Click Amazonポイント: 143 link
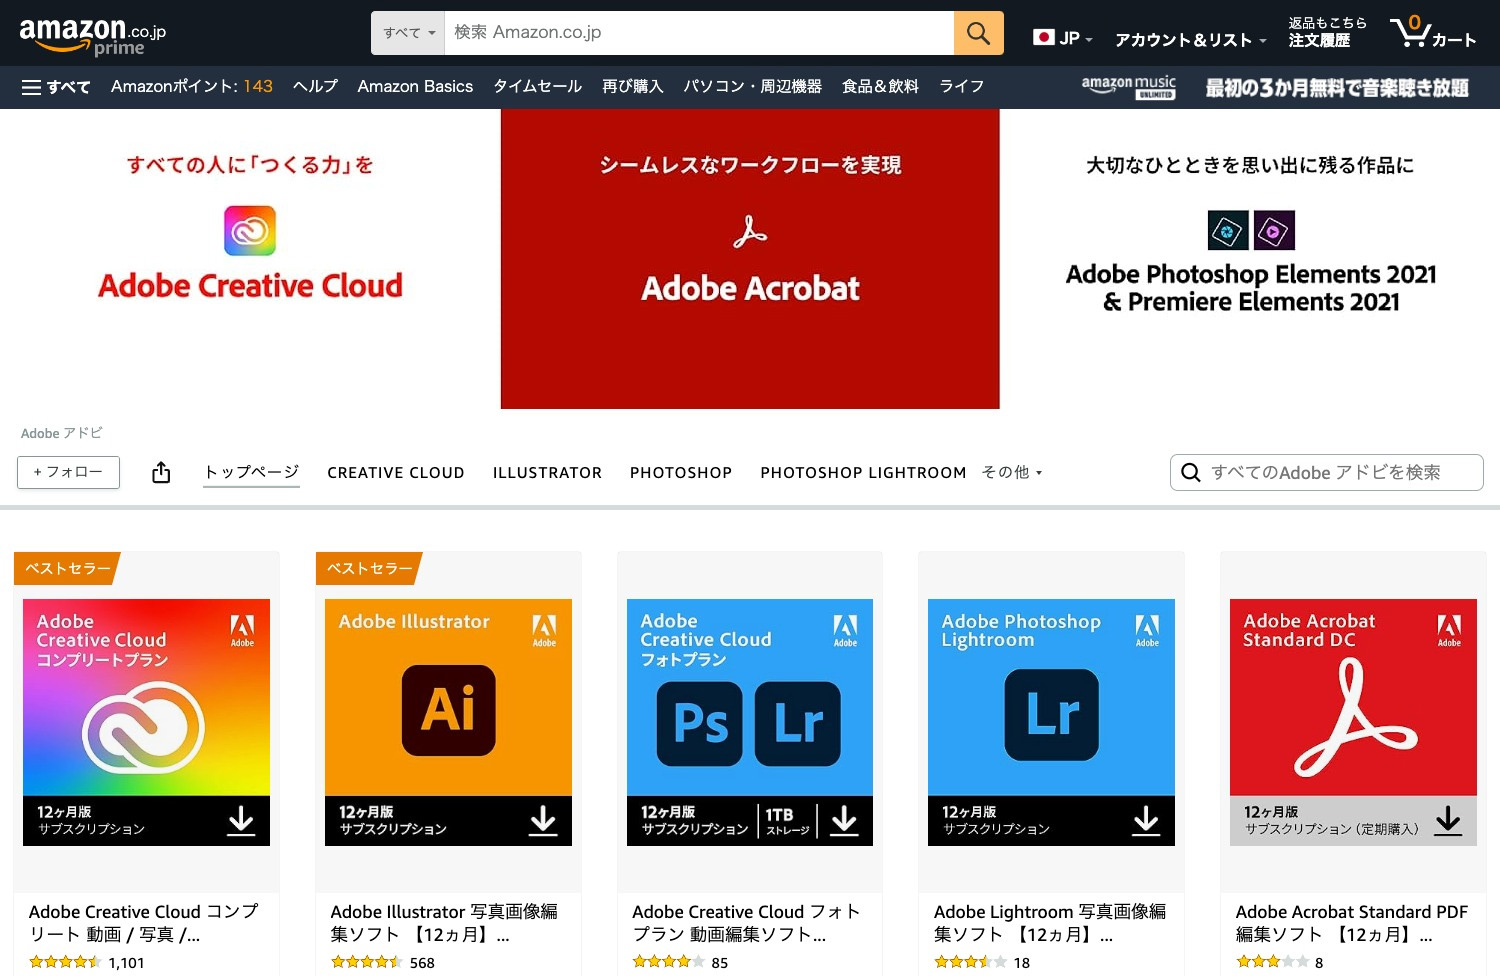Screen dimensions: 1500x976 coord(192,86)
